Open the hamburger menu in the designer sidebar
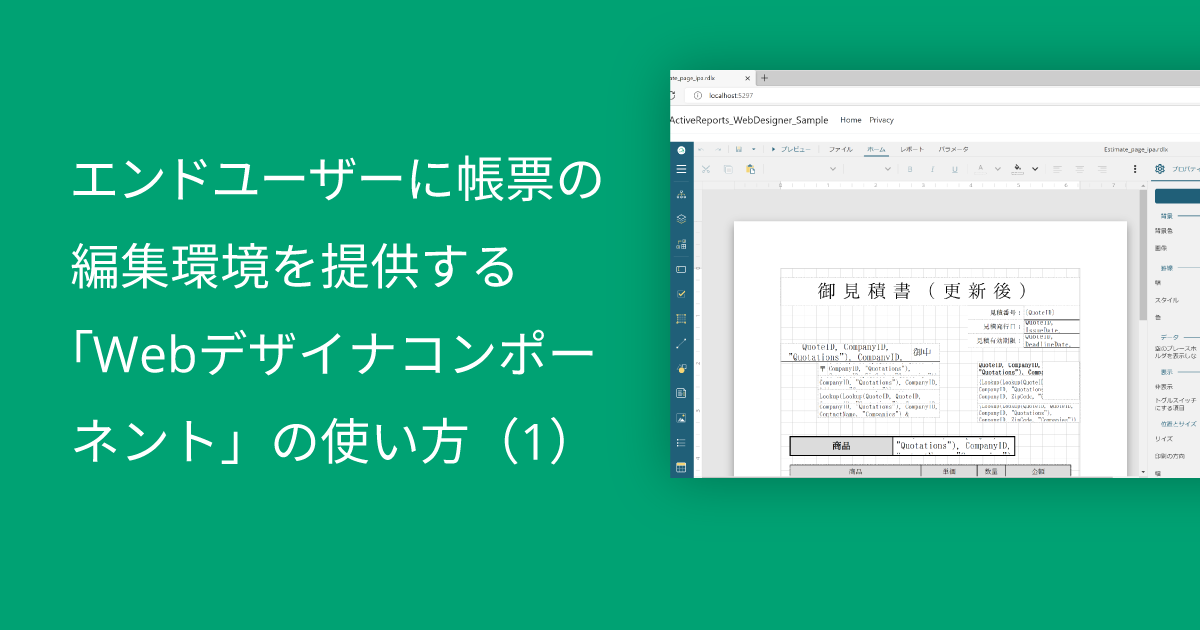 pos(682,168)
